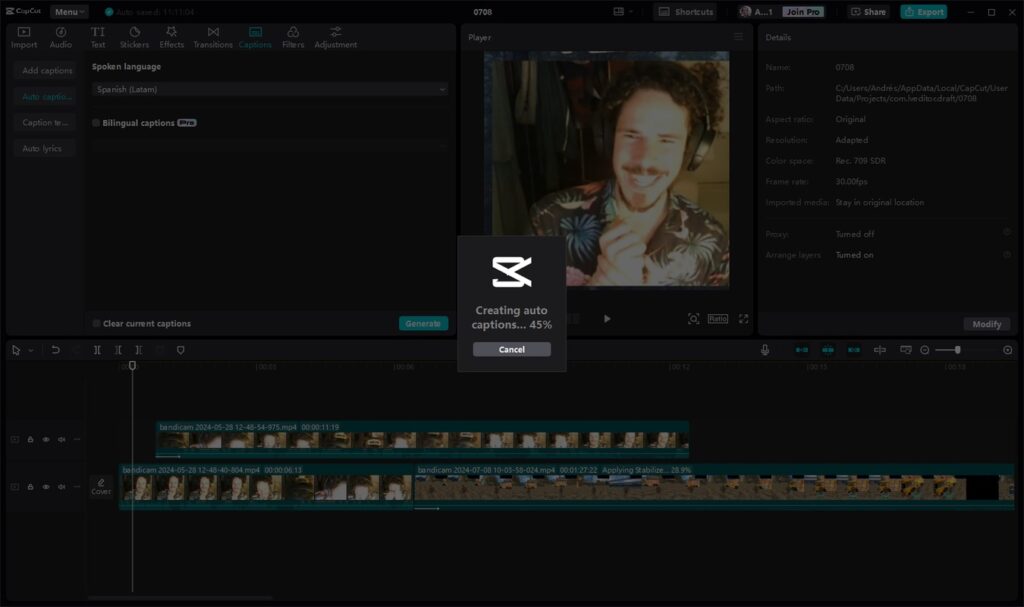Cancel the auto captions creation
Image resolution: width=1024 pixels, height=607 pixels.
point(511,350)
